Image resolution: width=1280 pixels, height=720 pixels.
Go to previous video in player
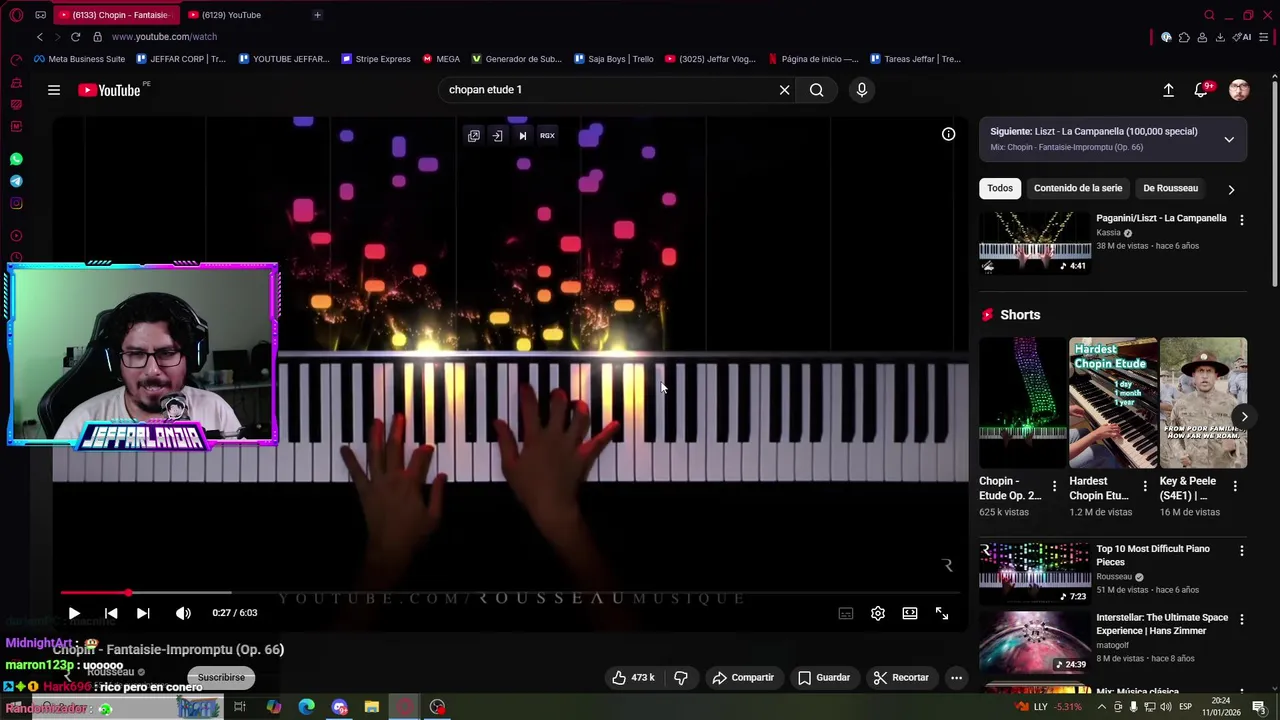pyautogui.click(x=111, y=613)
